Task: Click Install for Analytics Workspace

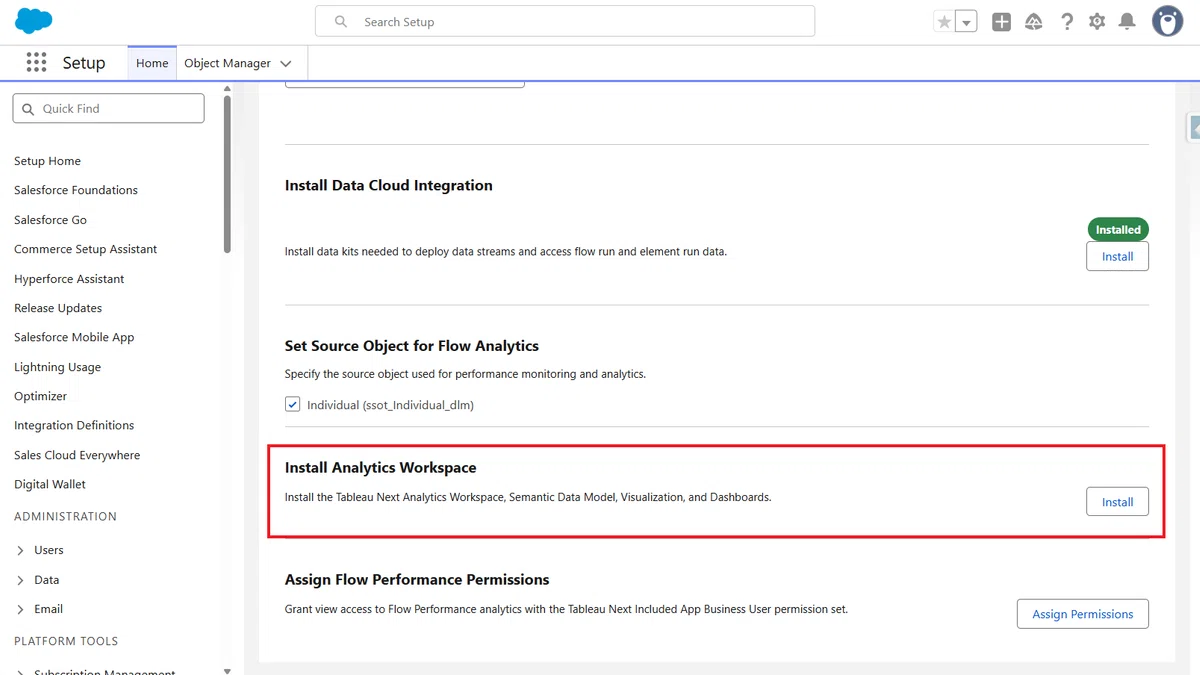Action: point(1117,502)
